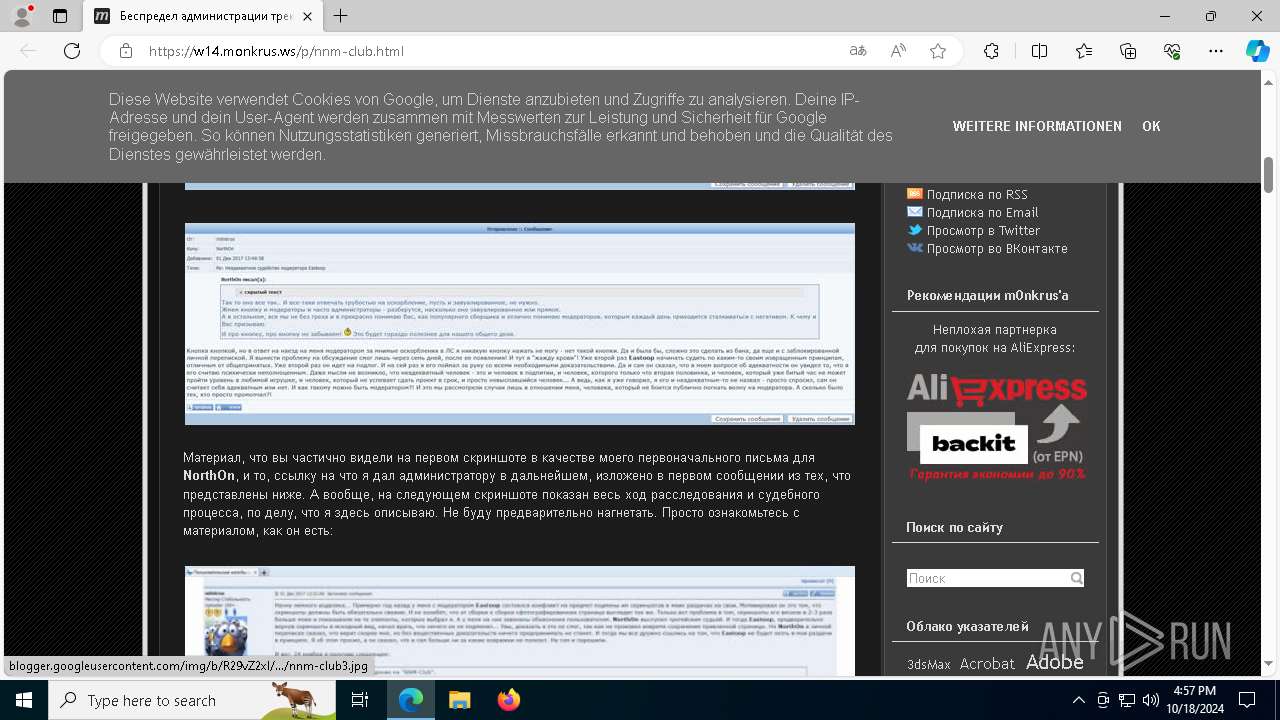Click the RSS feed icon
Viewport: 1280px width, 720px height.
click(914, 194)
